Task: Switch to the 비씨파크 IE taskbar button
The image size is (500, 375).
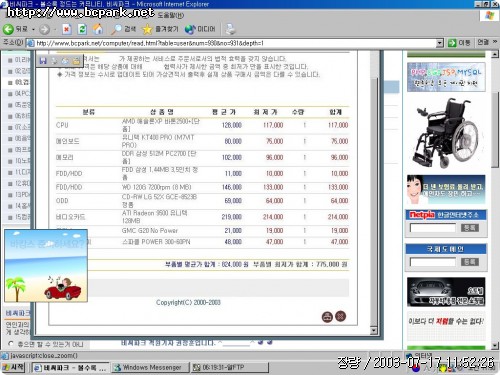Action: pyautogui.click(x=70, y=368)
